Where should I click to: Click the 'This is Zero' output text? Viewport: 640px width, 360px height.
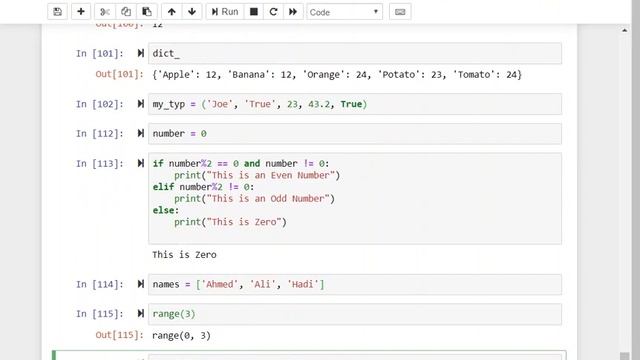[184, 255]
